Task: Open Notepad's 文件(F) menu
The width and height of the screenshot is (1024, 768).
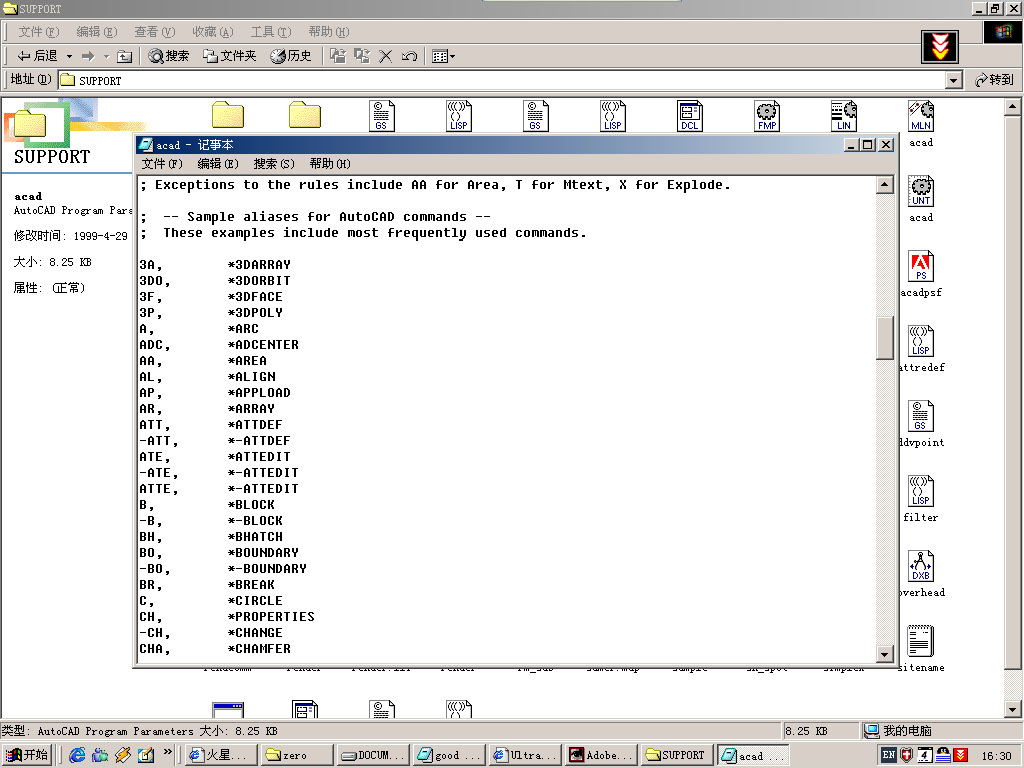Action: point(163,164)
